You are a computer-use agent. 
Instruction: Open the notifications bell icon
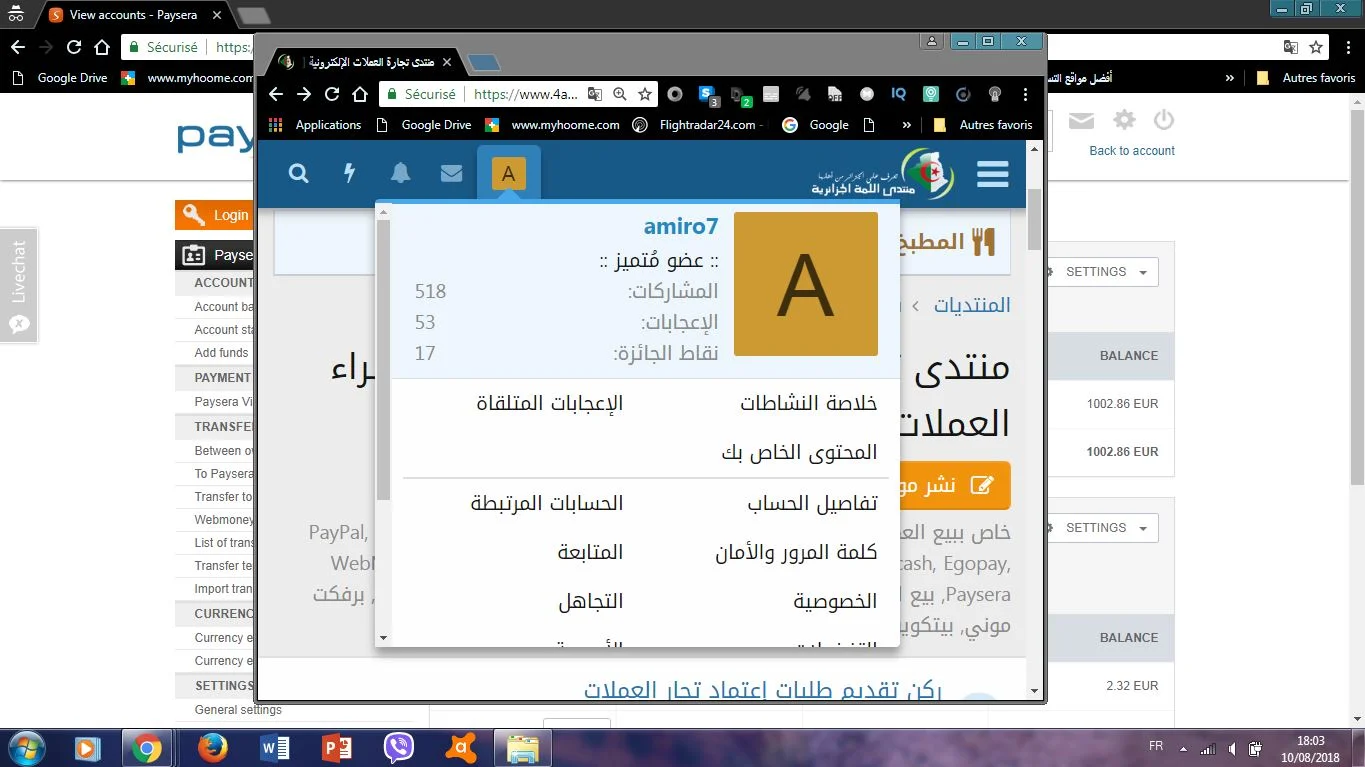point(400,173)
